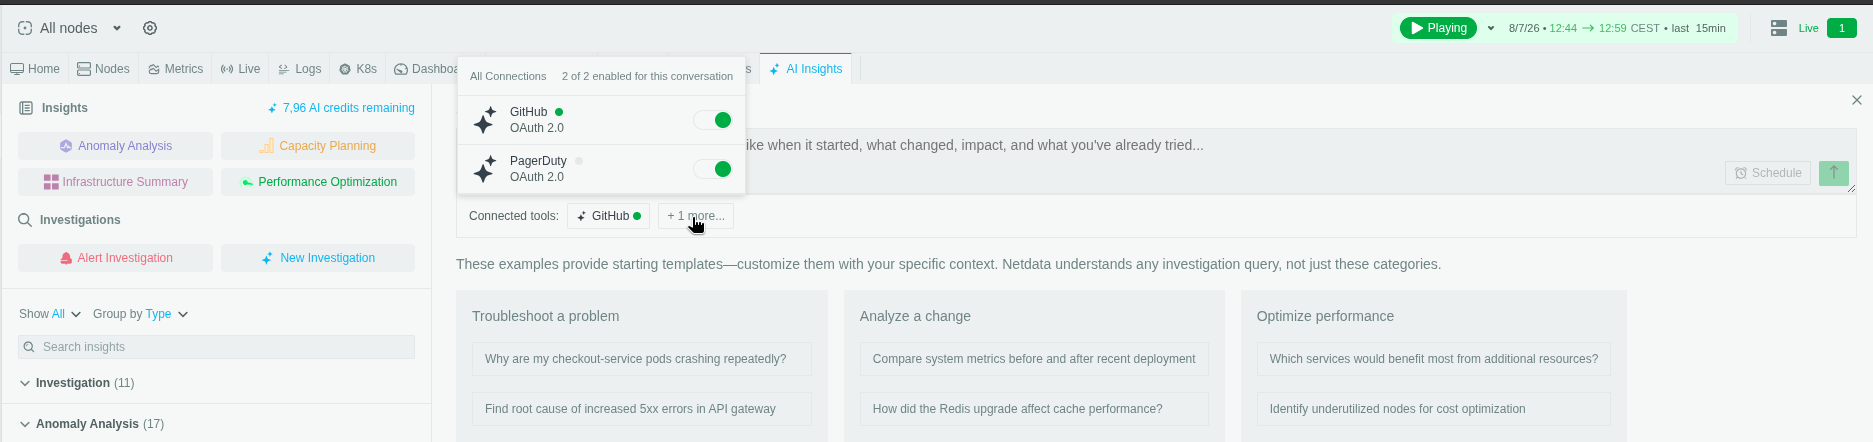Open the Metrics tab
1873x442 pixels.
pyautogui.click(x=176, y=69)
